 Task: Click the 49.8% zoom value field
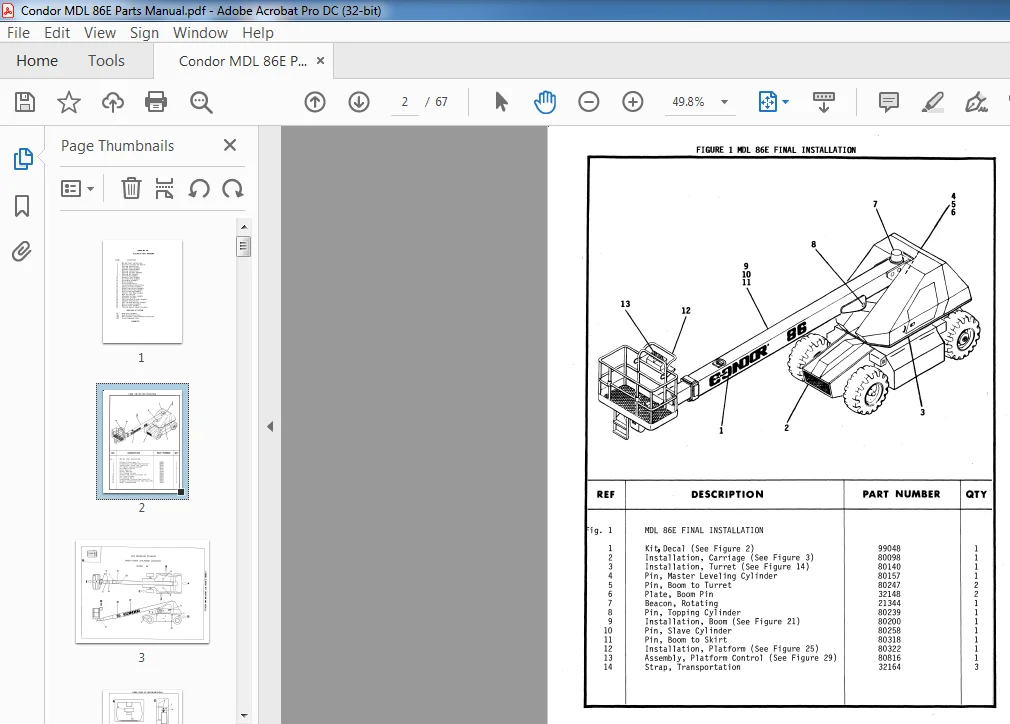click(688, 102)
